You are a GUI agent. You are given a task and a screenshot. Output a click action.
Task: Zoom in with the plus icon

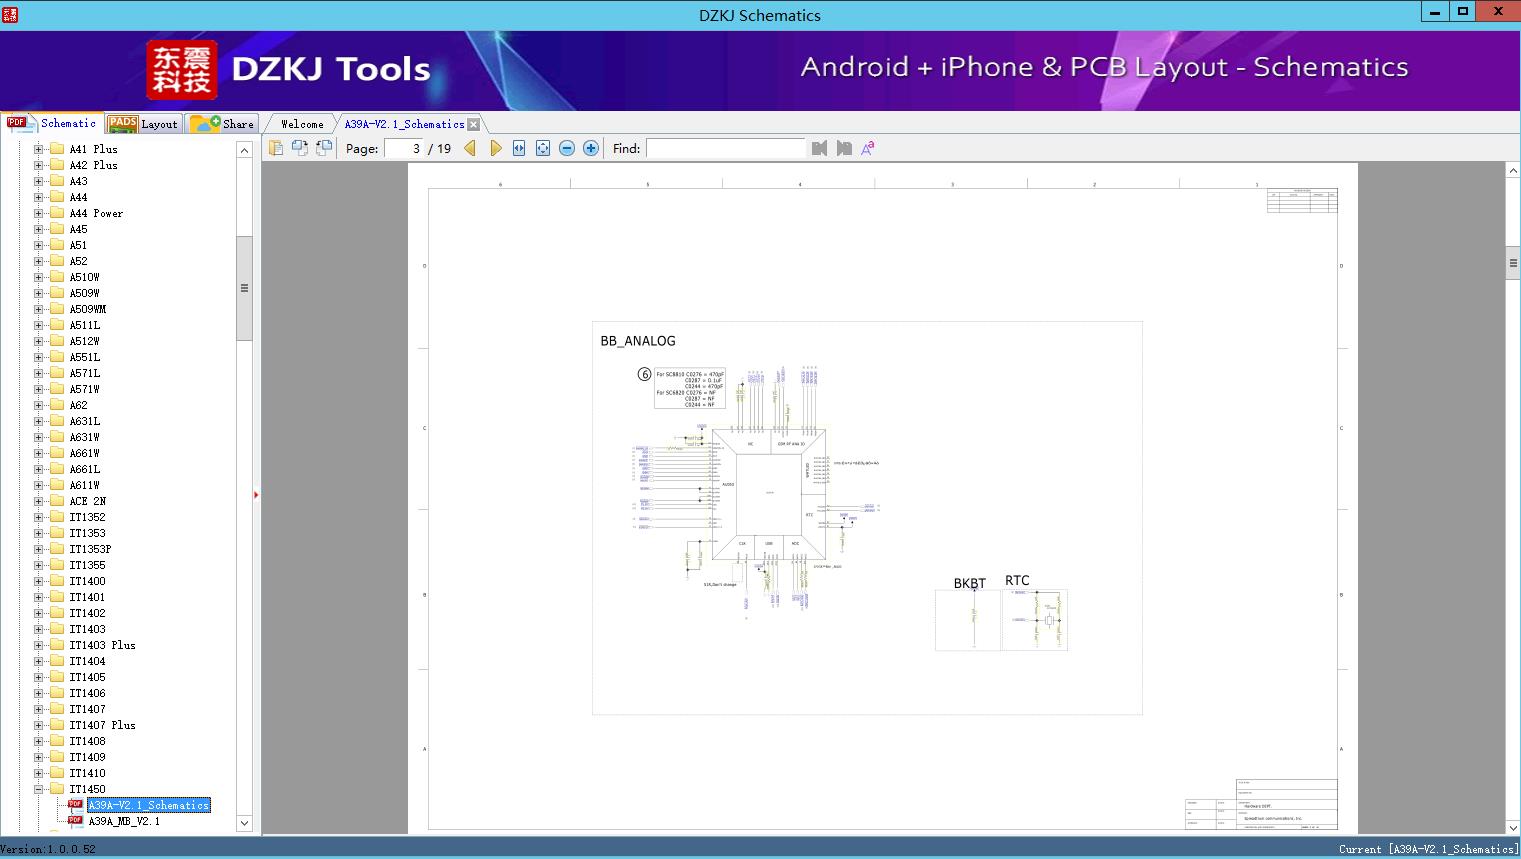pyautogui.click(x=591, y=148)
